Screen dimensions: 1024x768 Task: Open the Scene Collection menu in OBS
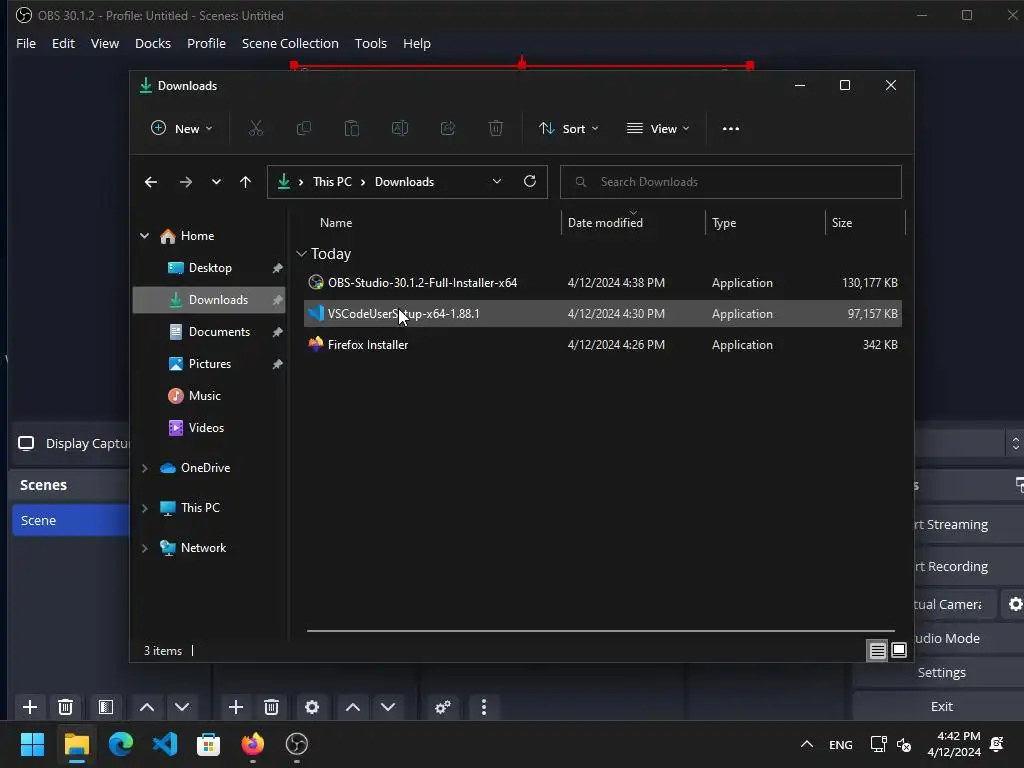[290, 43]
